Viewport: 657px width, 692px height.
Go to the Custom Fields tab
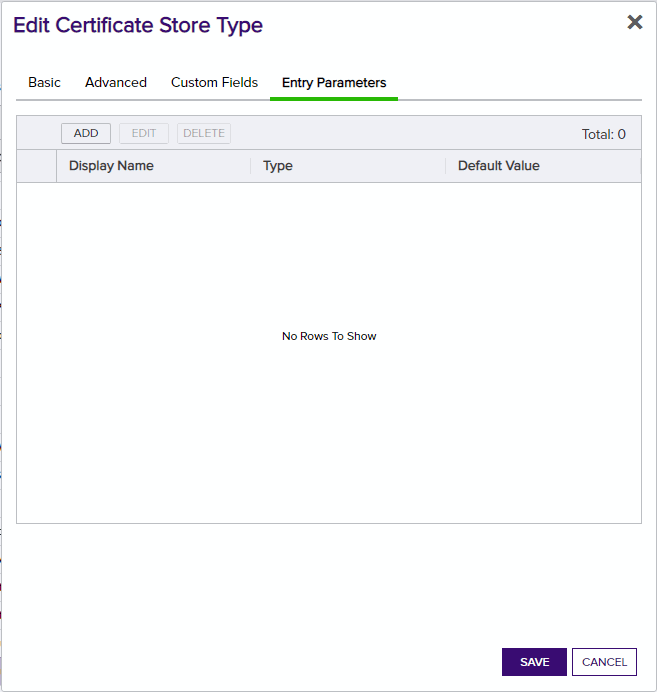point(214,83)
